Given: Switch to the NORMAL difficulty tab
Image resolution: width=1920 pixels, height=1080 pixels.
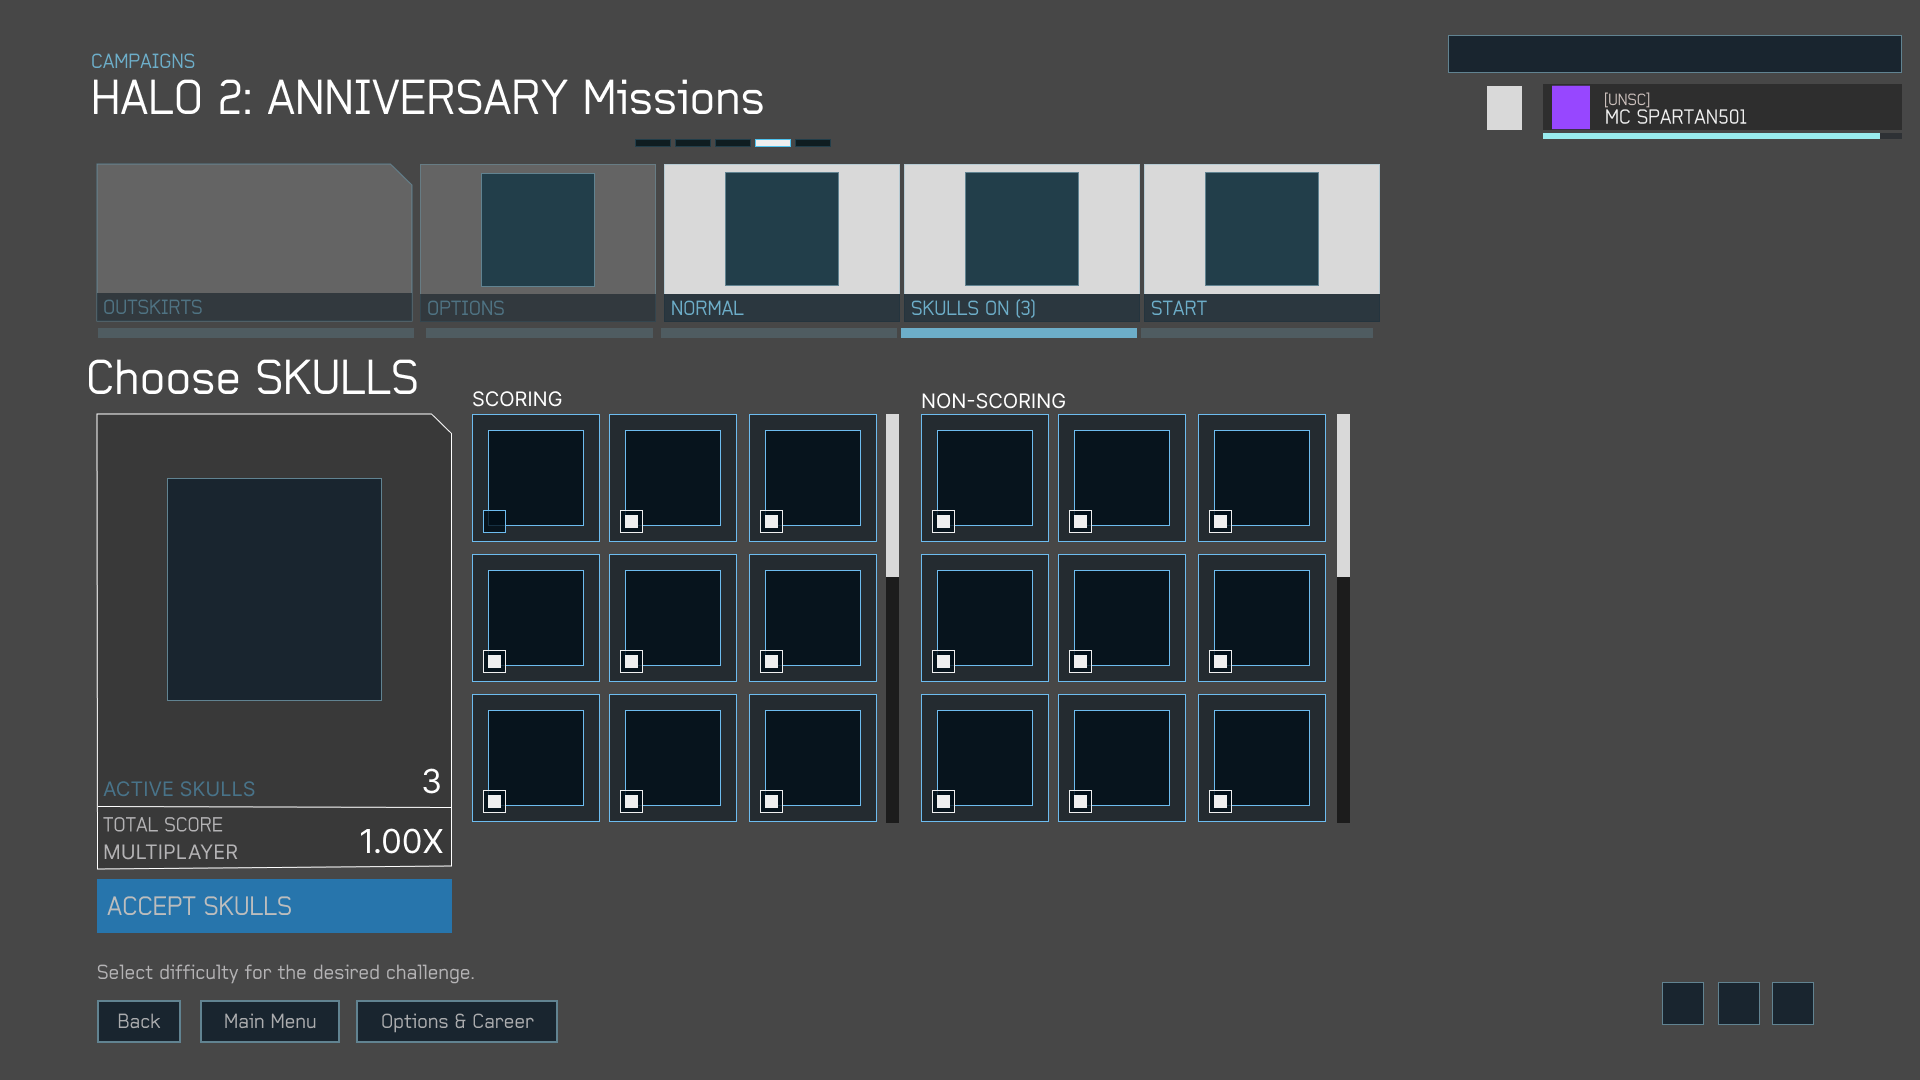Looking at the screenshot, I should [x=782, y=243].
